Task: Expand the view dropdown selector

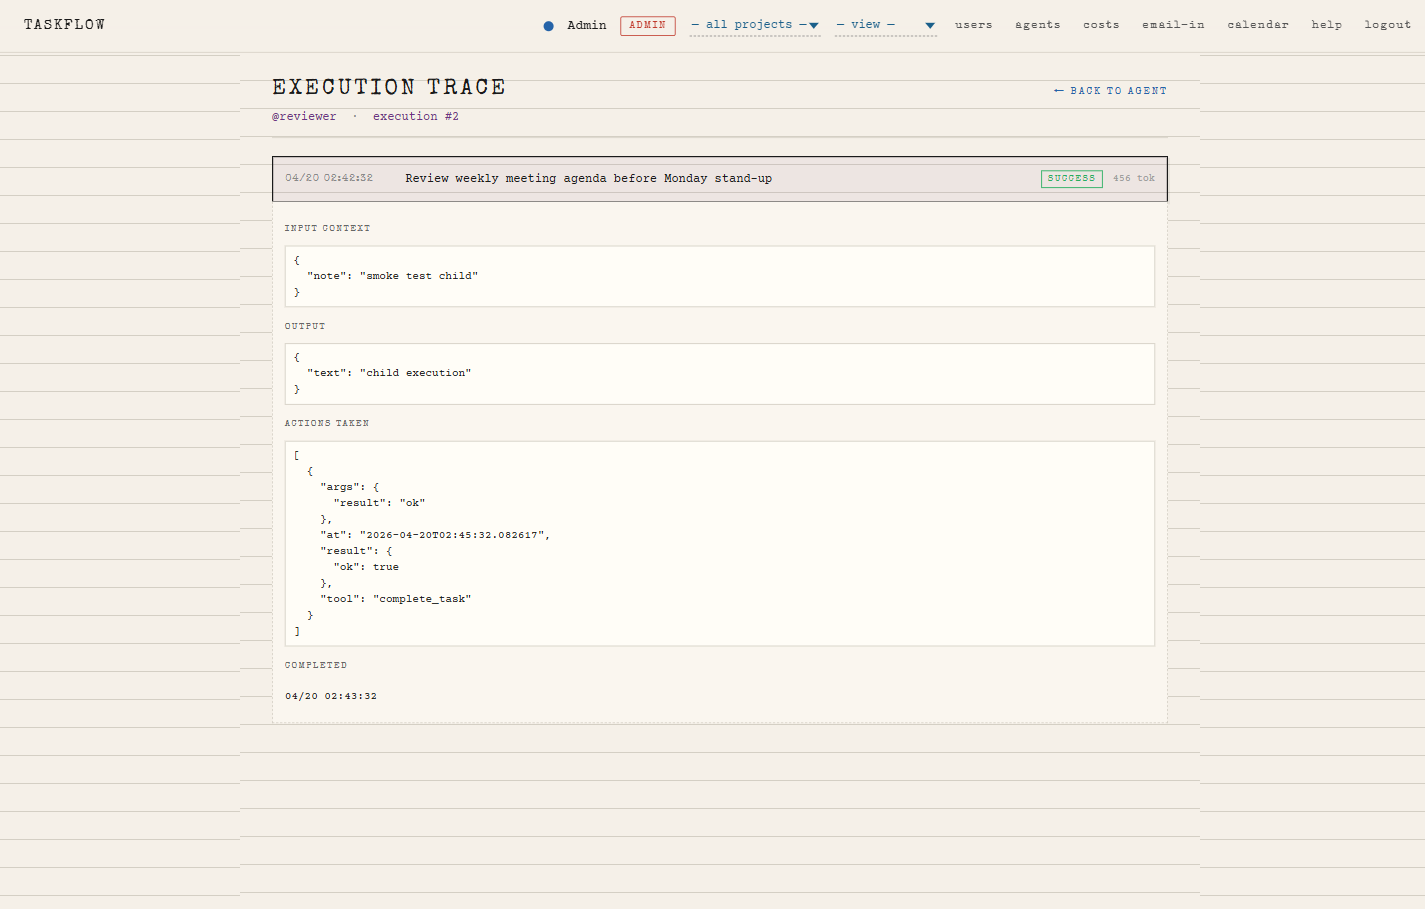Action: click(885, 25)
